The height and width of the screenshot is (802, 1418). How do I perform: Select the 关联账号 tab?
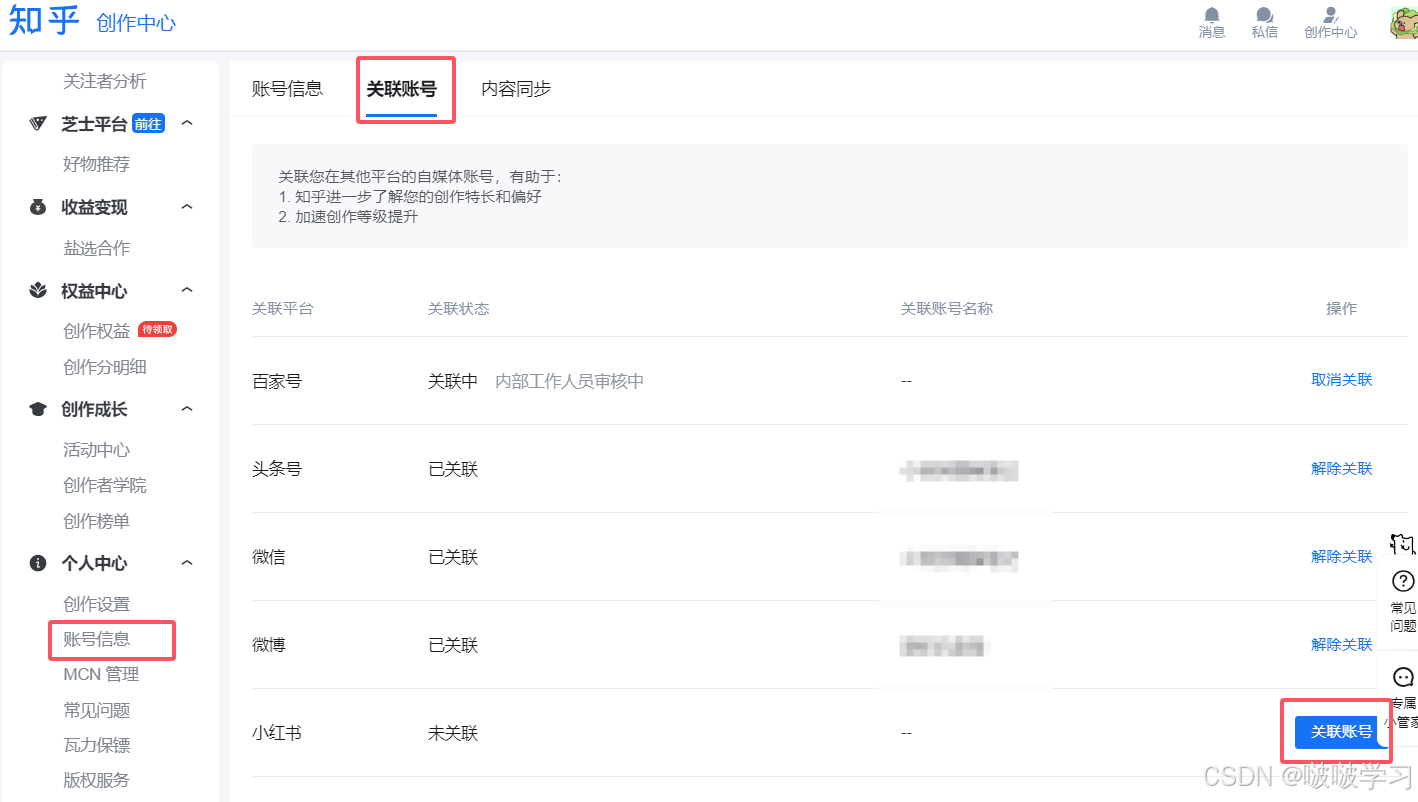(401, 89)
